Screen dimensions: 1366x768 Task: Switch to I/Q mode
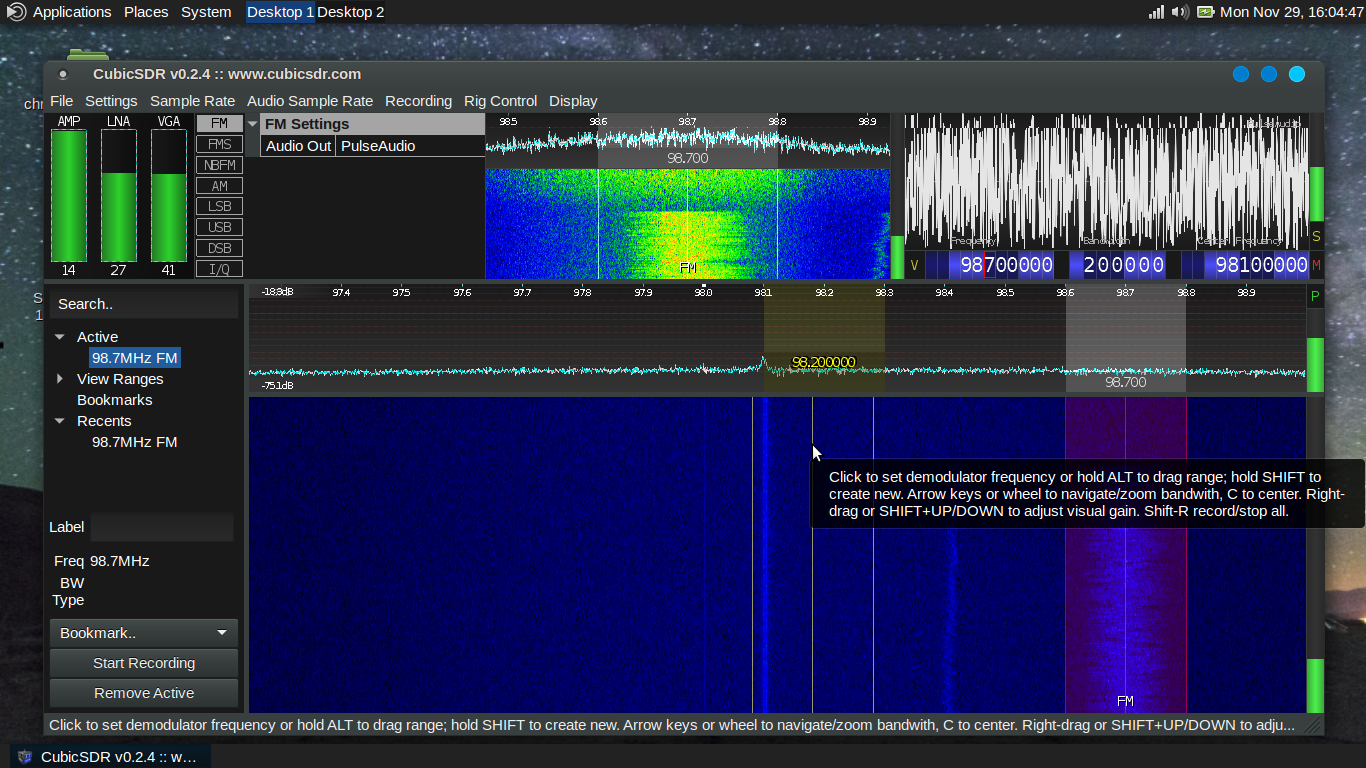[219, 268]
